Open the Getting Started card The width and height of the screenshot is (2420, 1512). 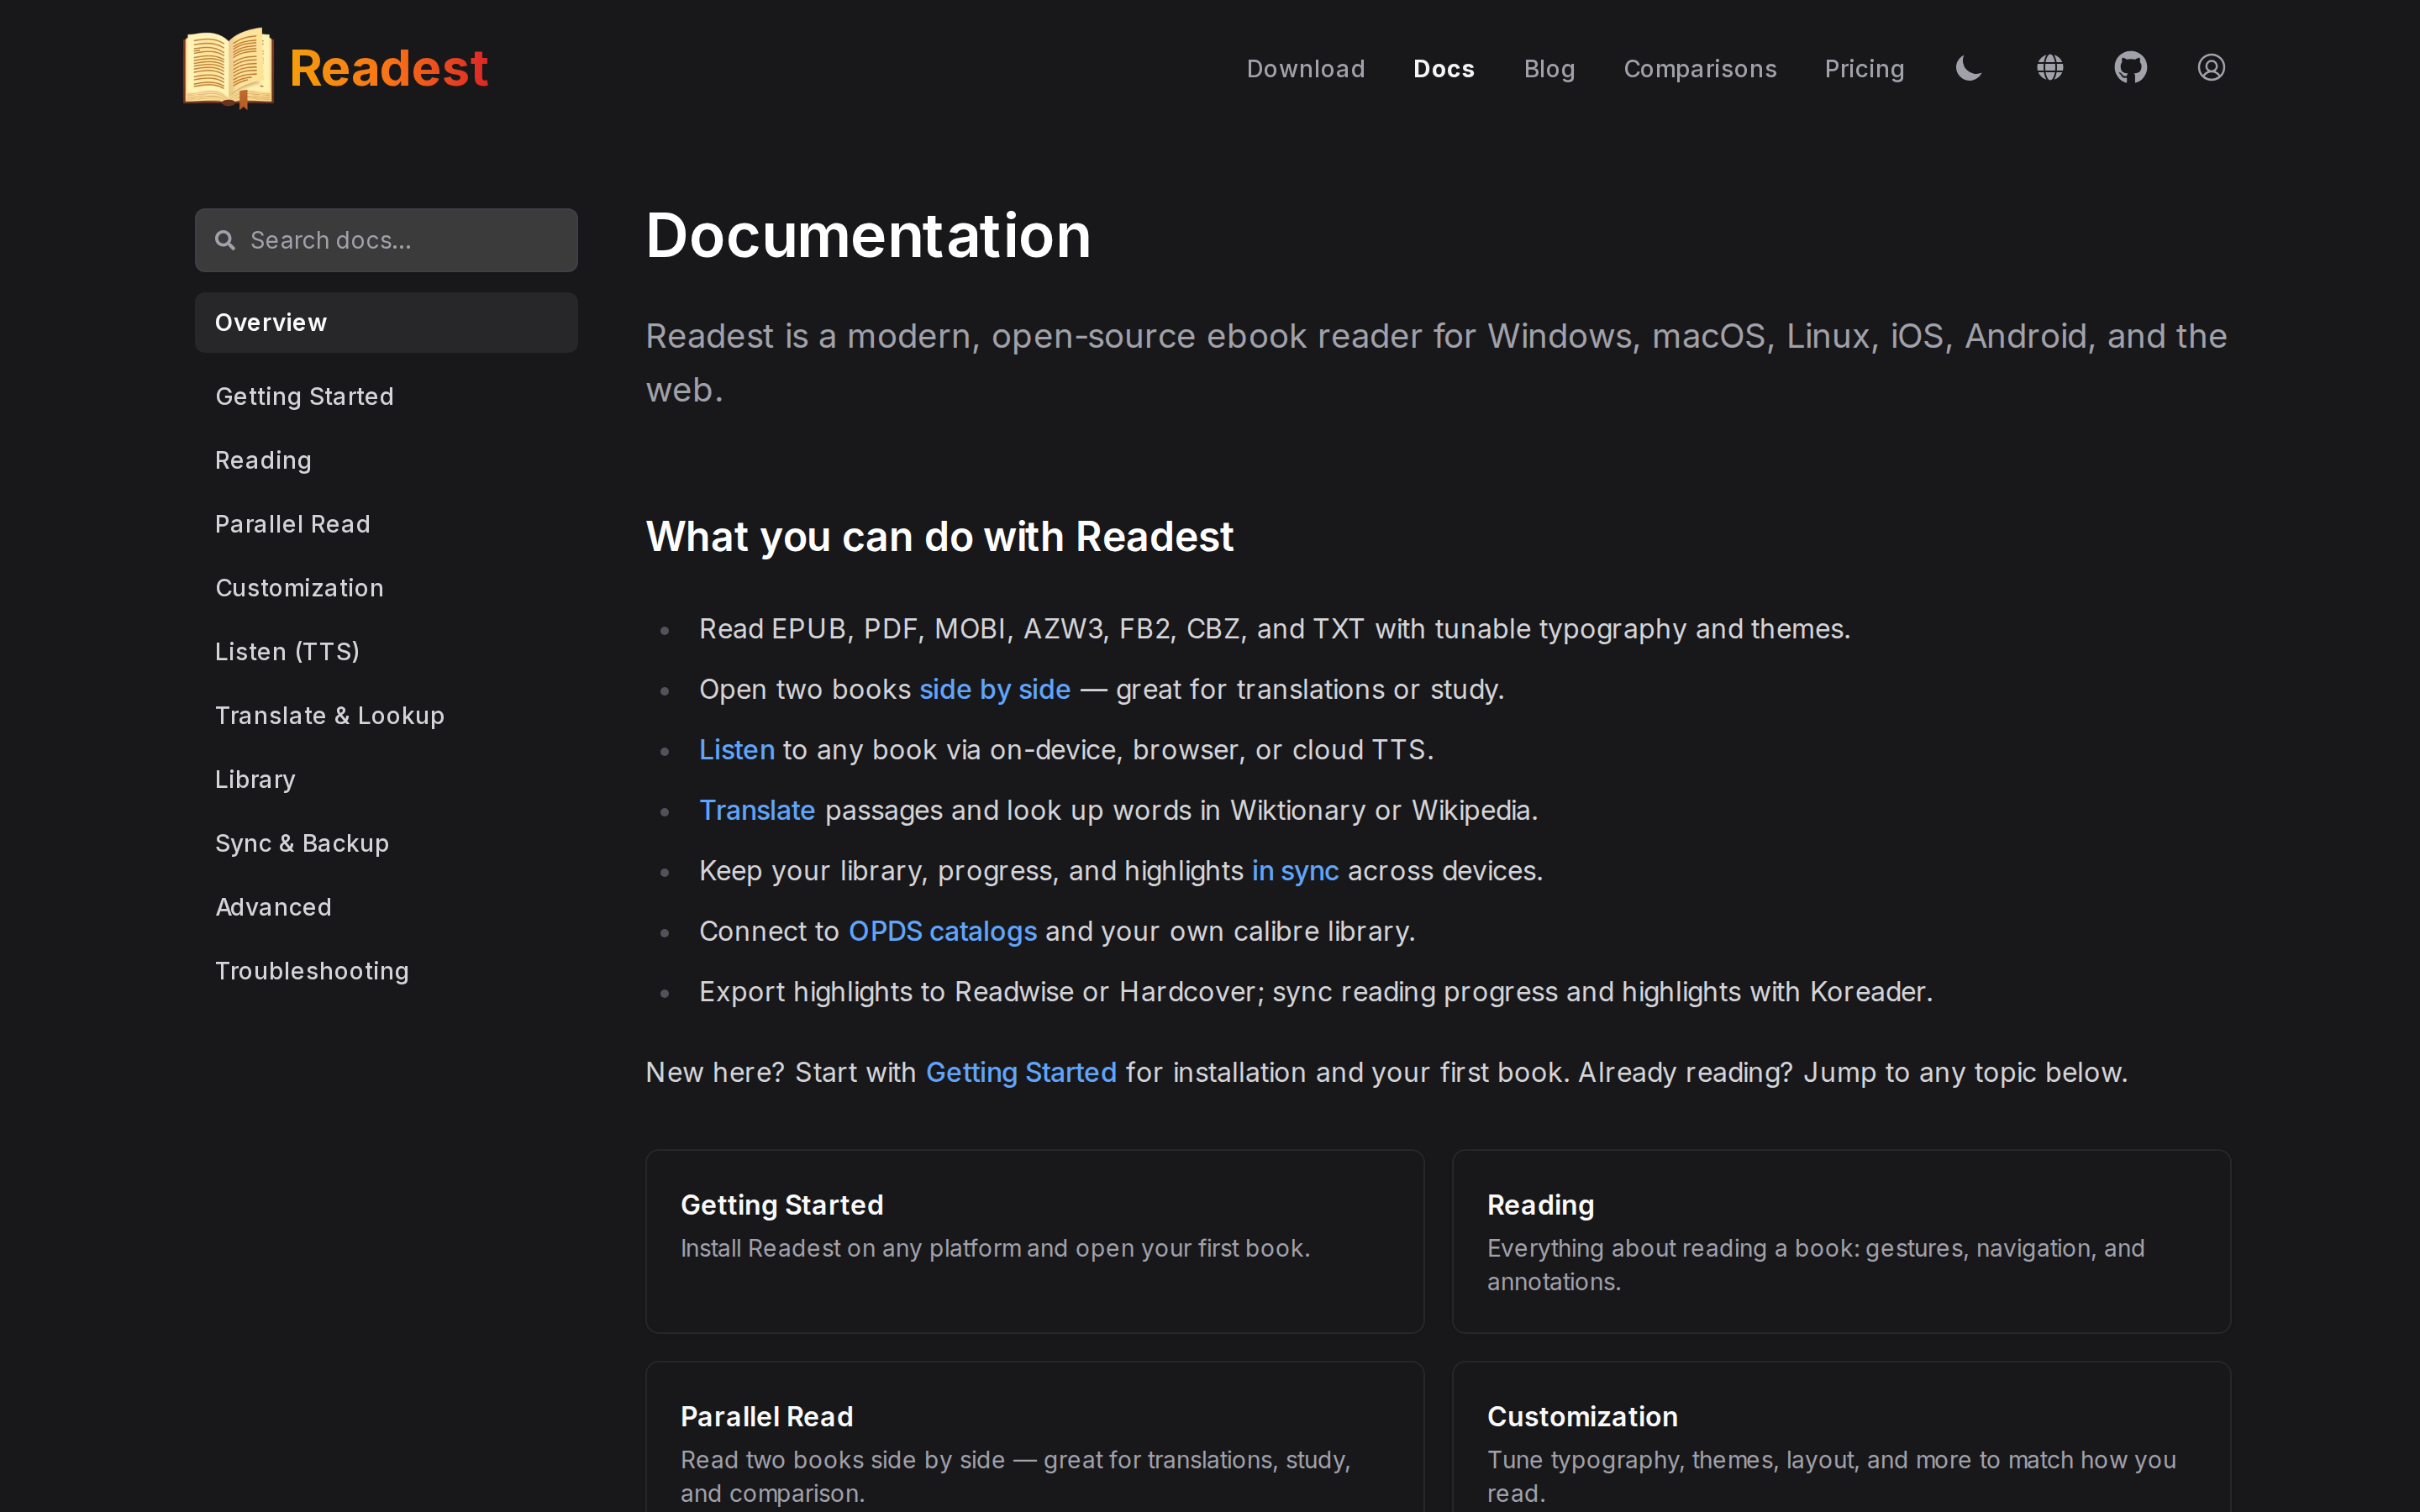tap(1035, 1241)
